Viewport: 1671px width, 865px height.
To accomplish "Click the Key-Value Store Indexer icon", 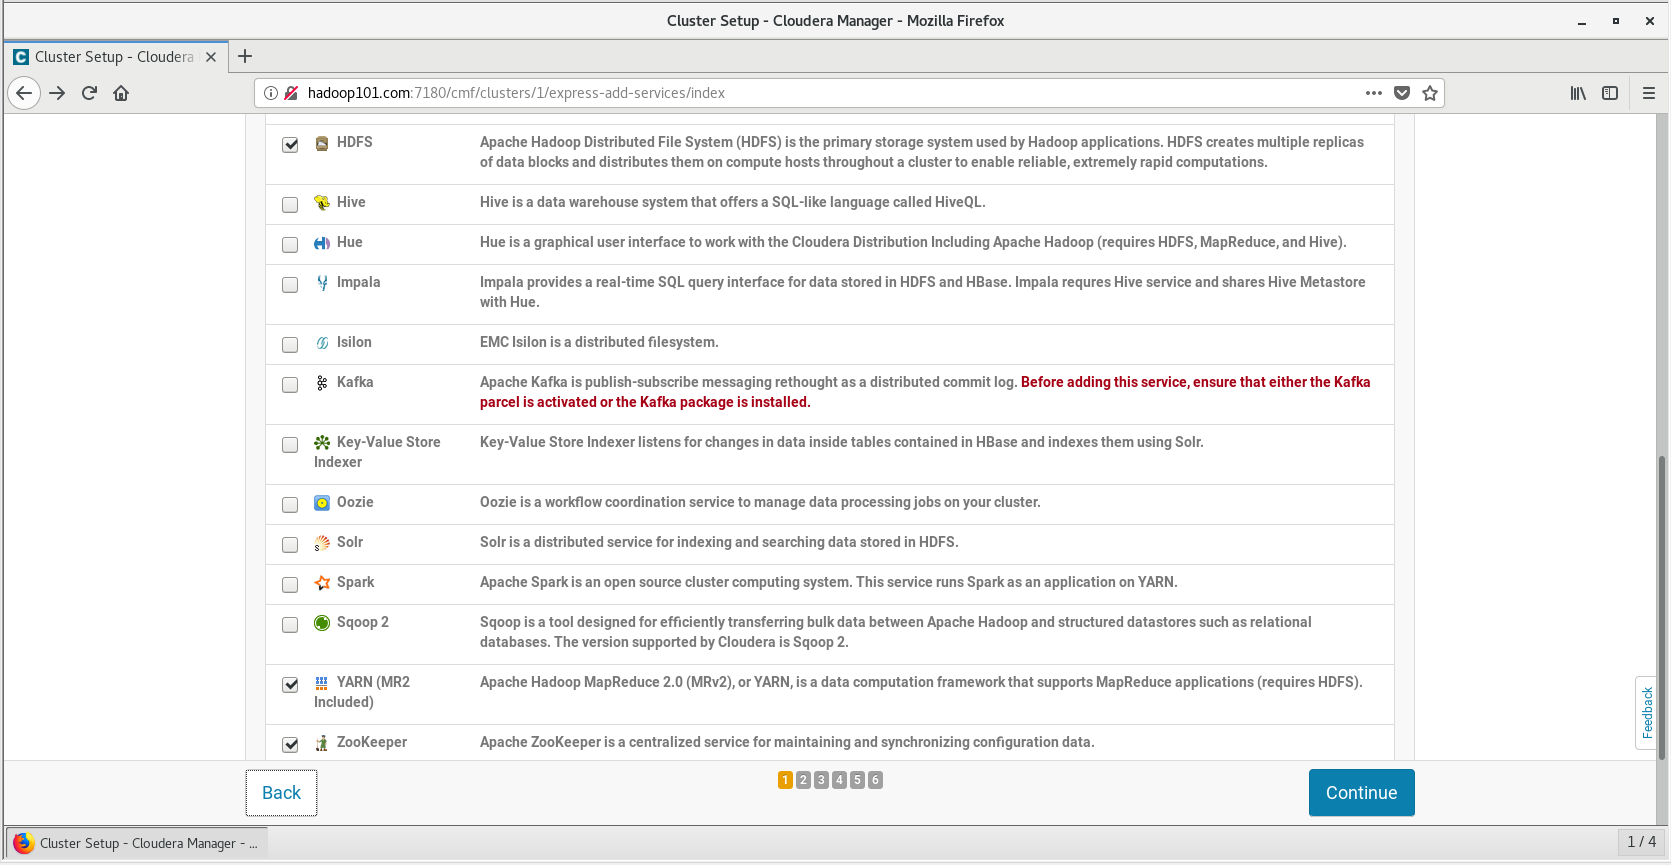I will pos(322,443).
